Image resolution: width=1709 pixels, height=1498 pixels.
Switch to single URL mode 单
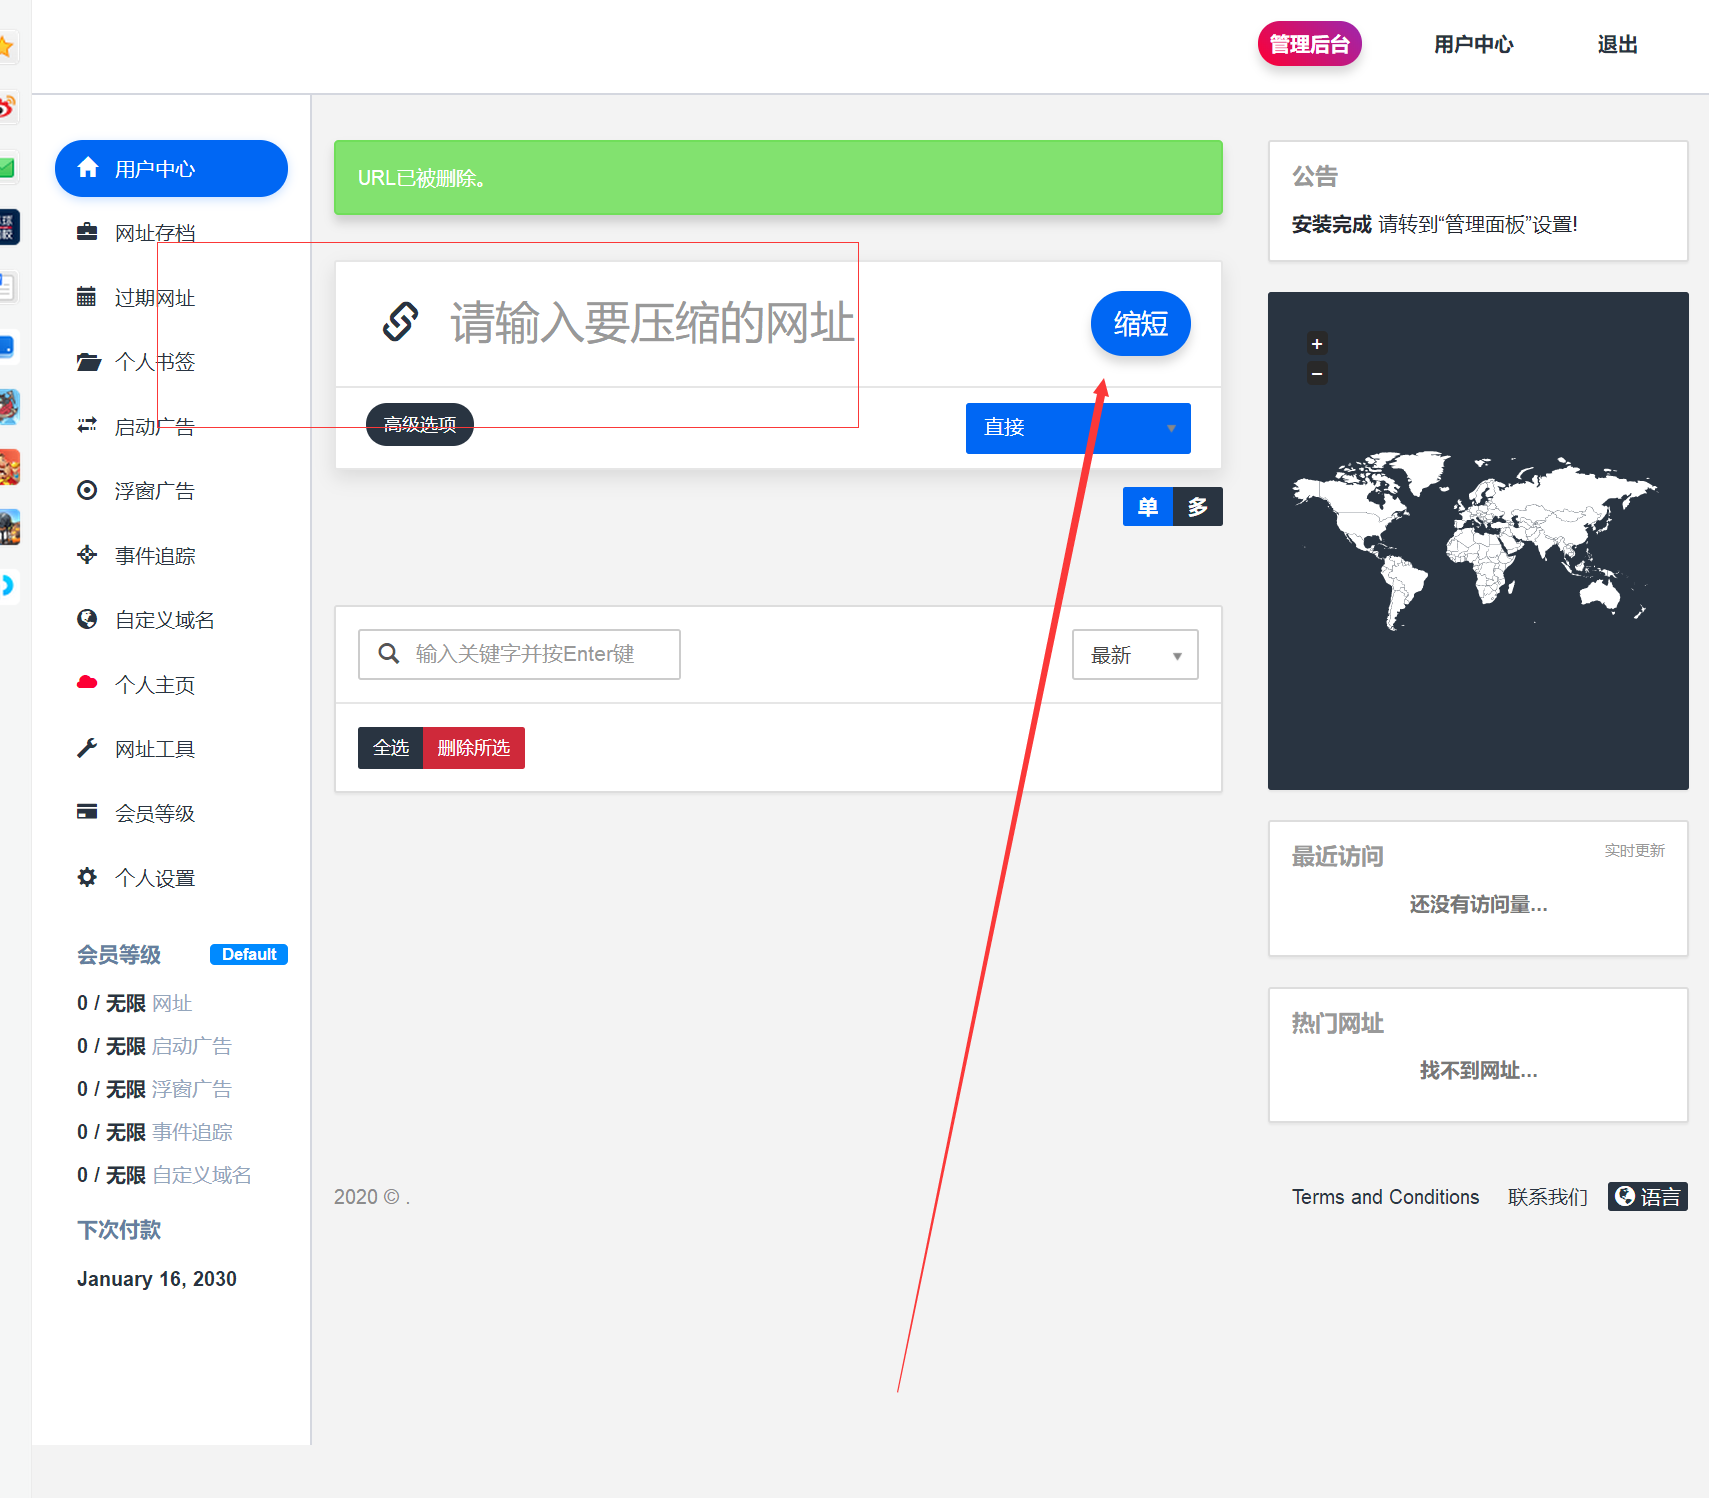[1147, 507]
